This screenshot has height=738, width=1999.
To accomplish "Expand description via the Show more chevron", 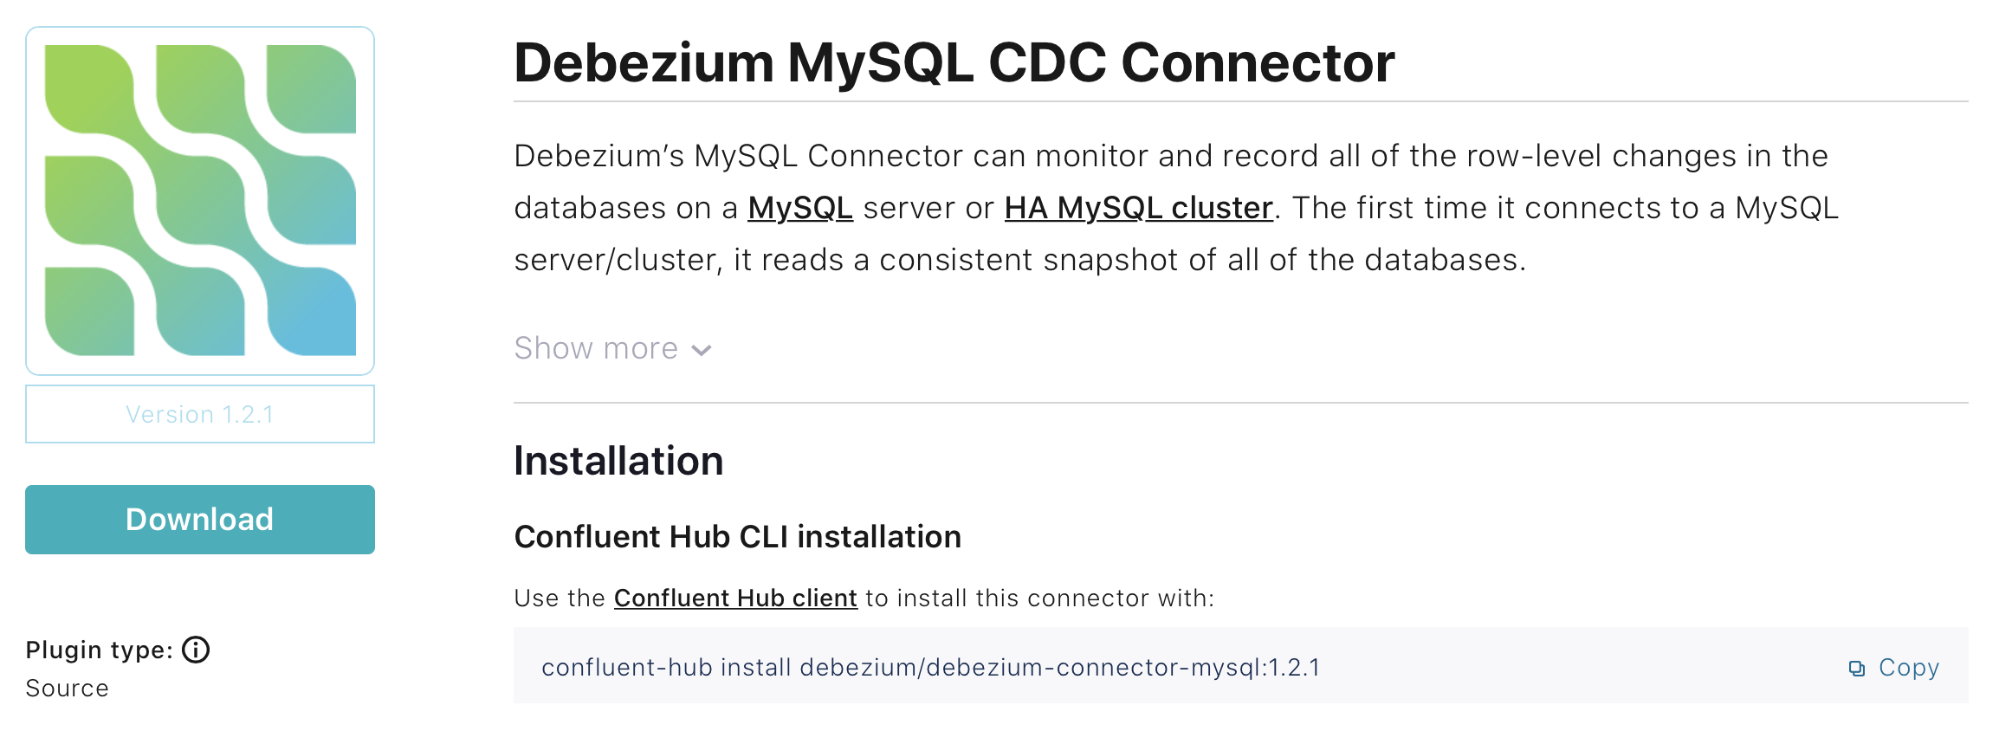I will [x=702, y=350].
